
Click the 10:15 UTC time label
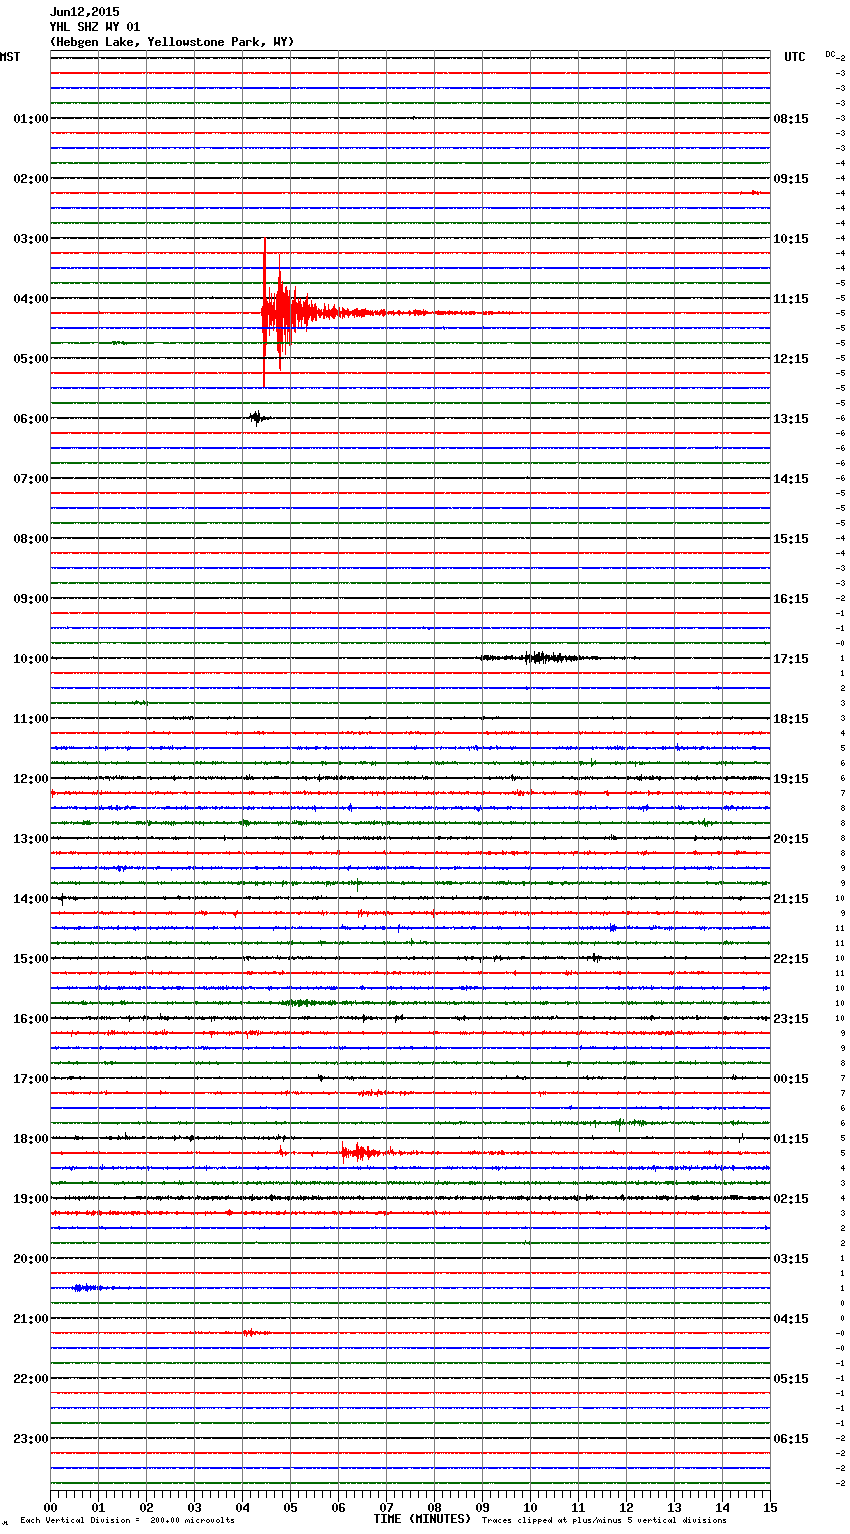791,239
